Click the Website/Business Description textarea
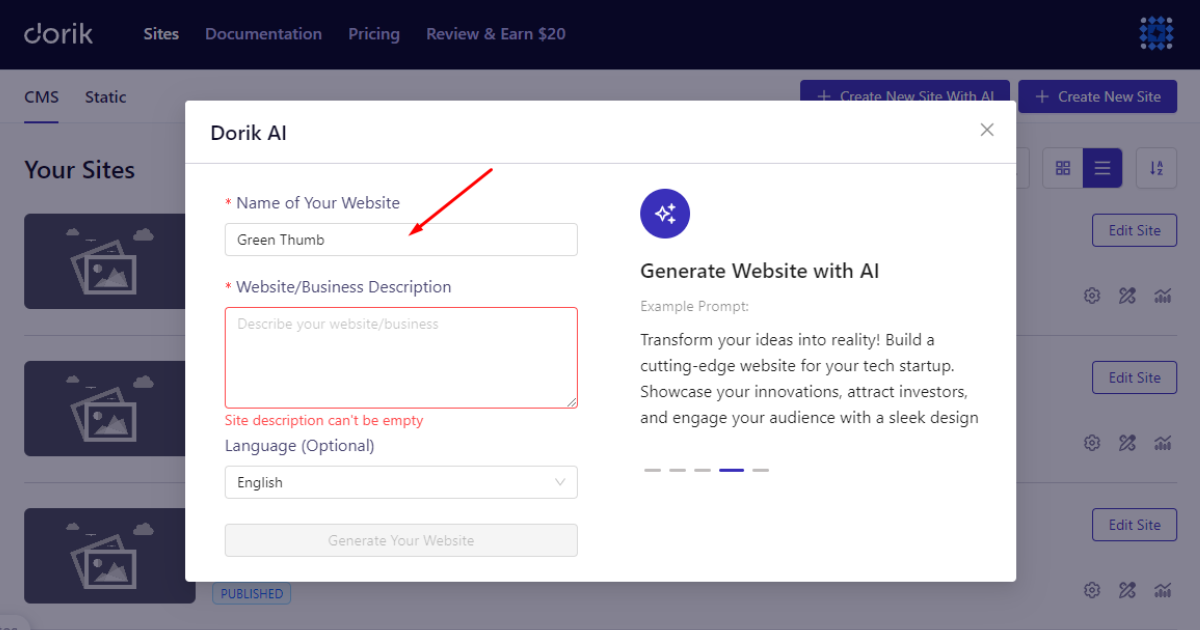 tap(401, 358)
